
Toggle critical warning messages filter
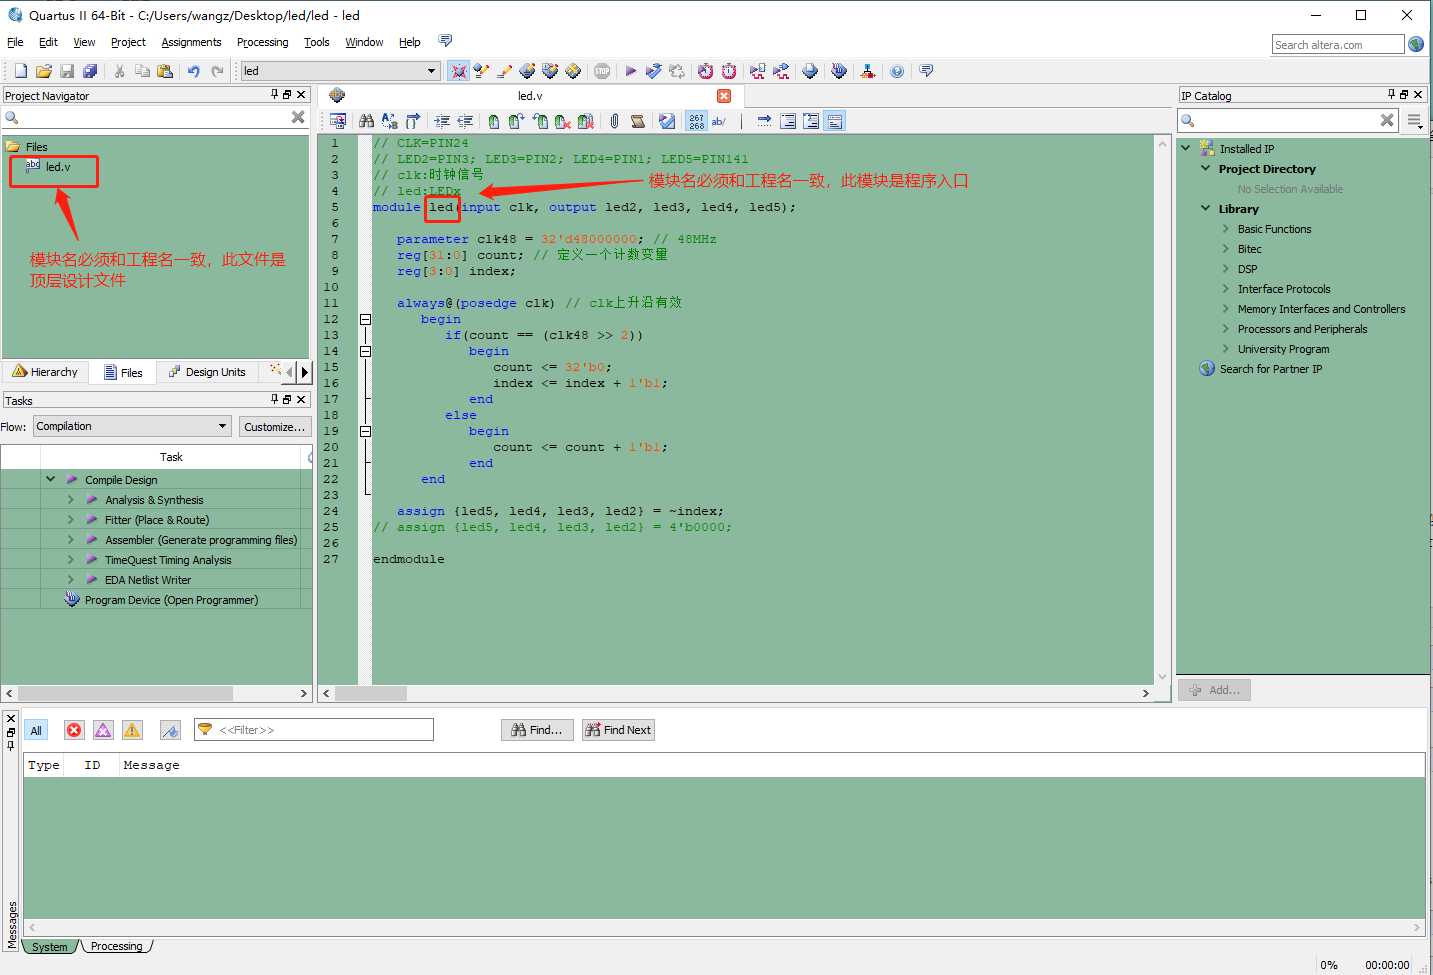click(103, 730)
